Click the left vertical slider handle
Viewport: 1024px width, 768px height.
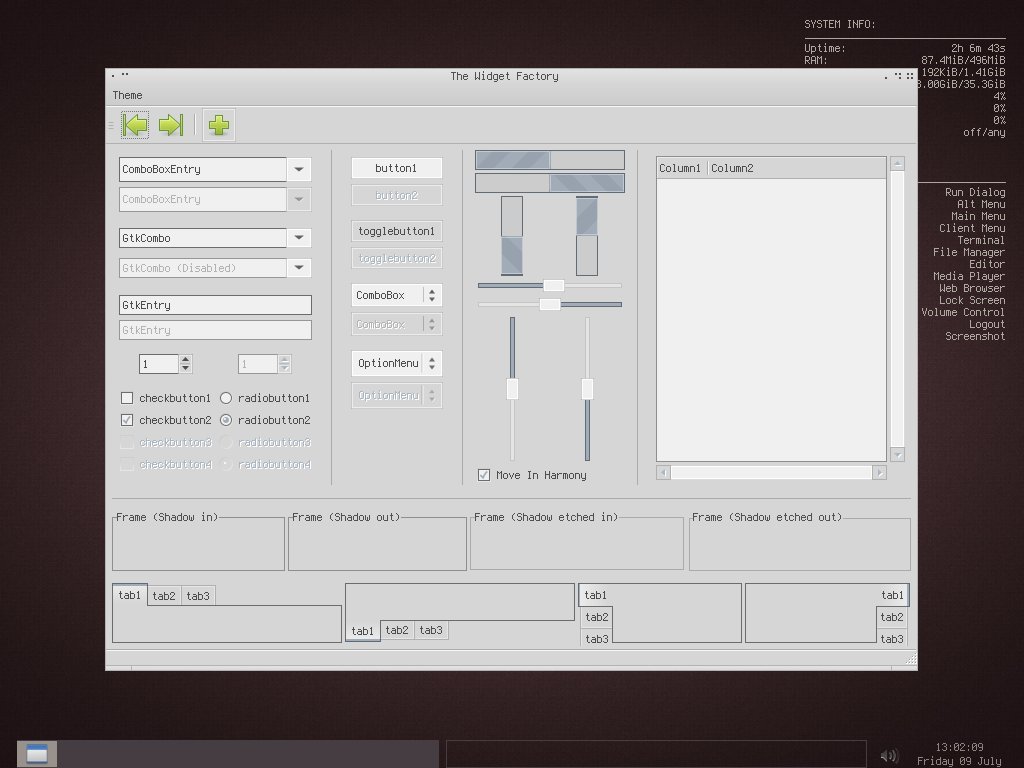pos(513,389)
